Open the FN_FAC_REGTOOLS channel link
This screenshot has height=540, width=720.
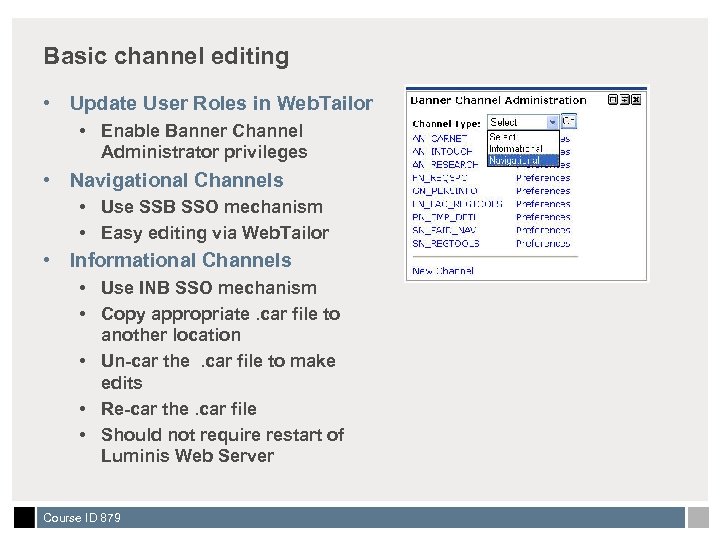point(457,203)
